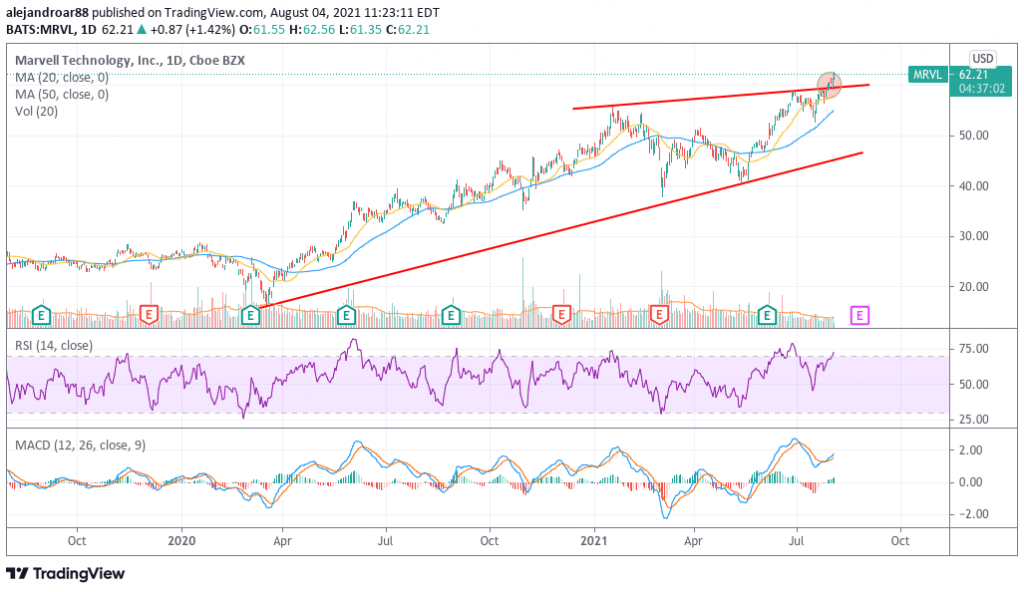This screenshot has height=592, width=1024.
Task: Click the 04:37:02 bar countdown timer
Action: coord(982,89)
